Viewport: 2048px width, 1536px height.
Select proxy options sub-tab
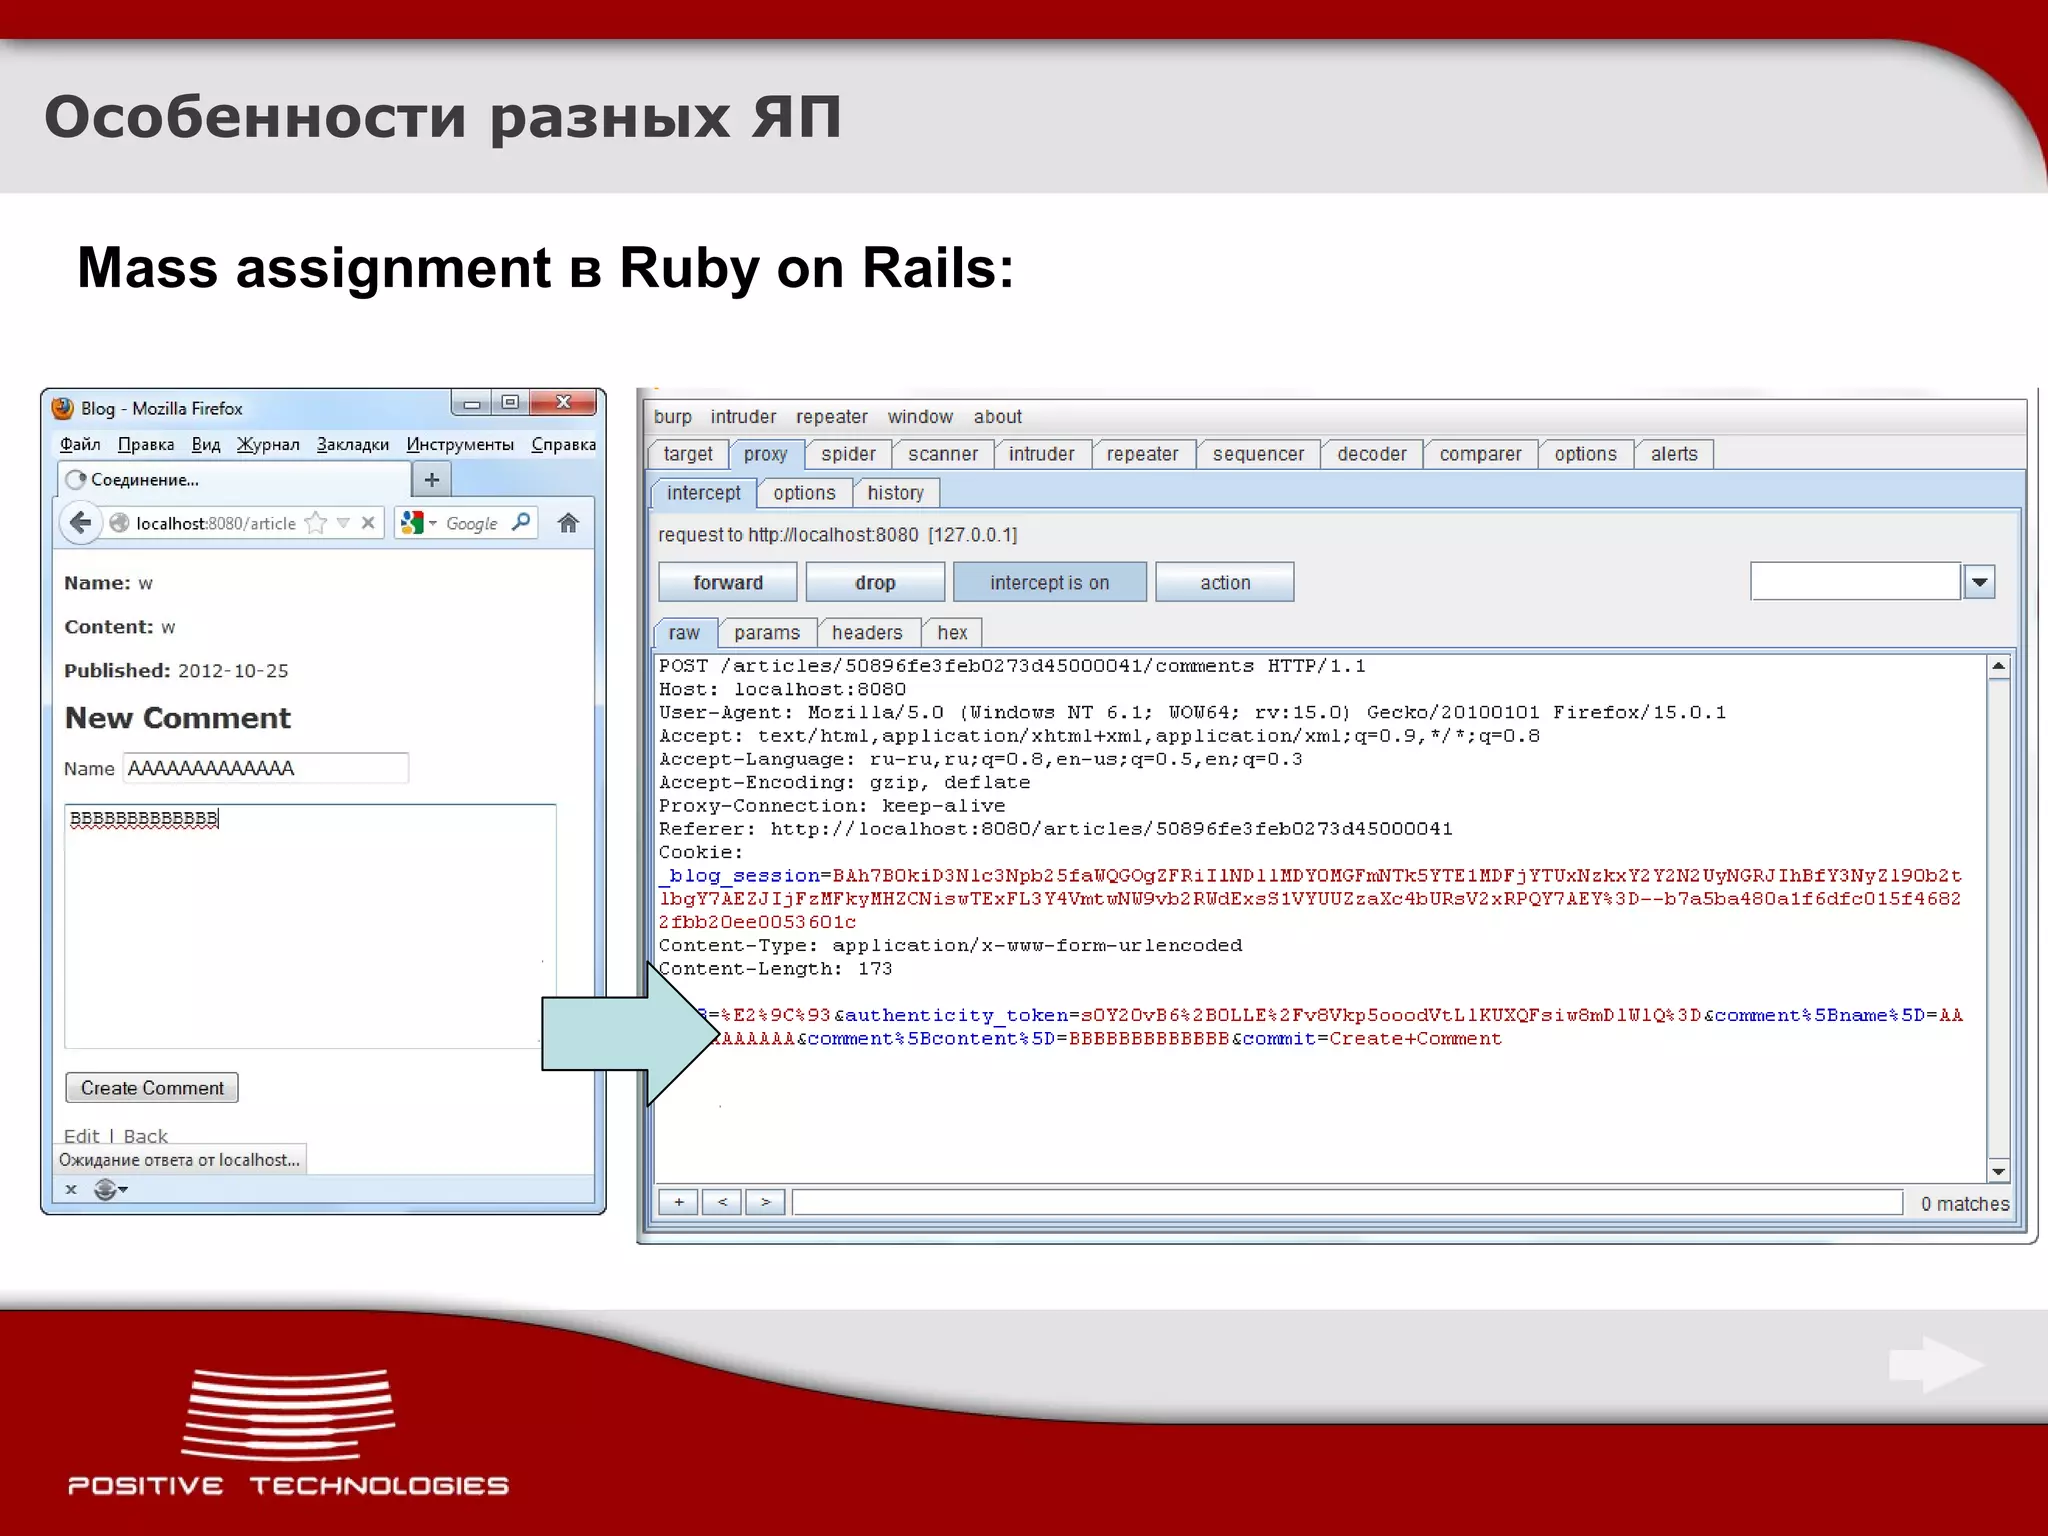(x=804, y=493)
